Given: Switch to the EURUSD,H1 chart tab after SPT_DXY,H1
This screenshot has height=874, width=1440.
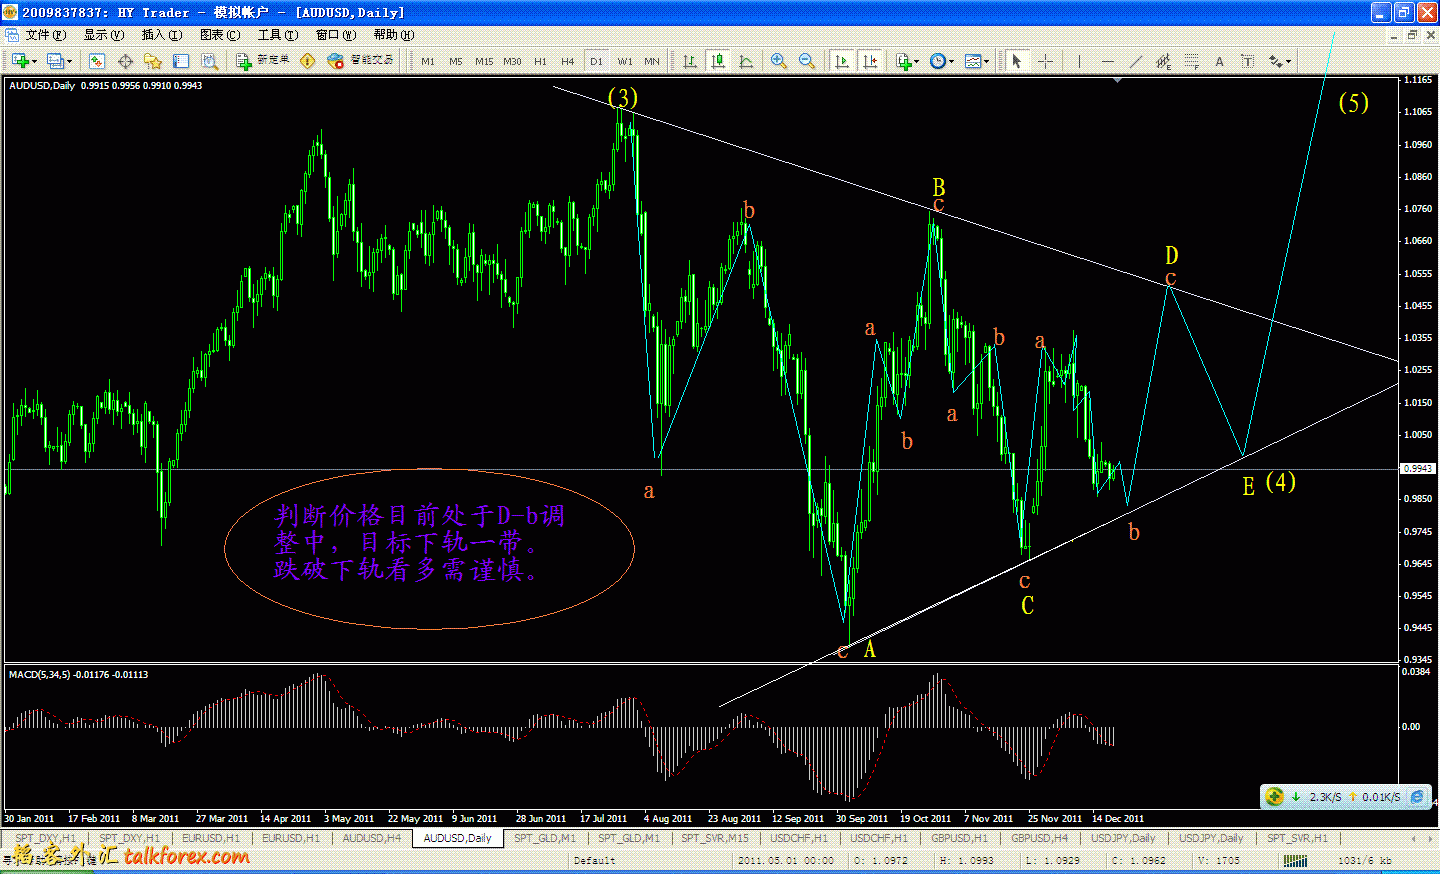Looking at the screenshot, I should point(211,838).
